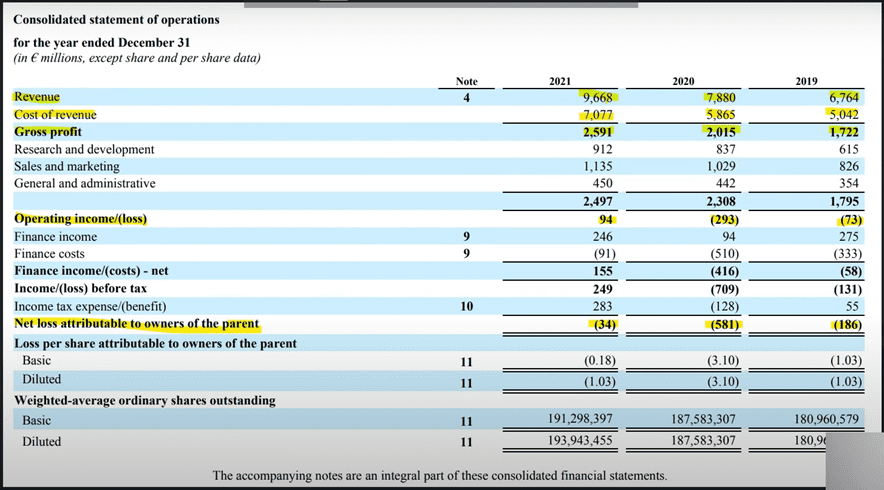
Task: Click the Consolidated statement of operations title
Action: tap(116, 20)
